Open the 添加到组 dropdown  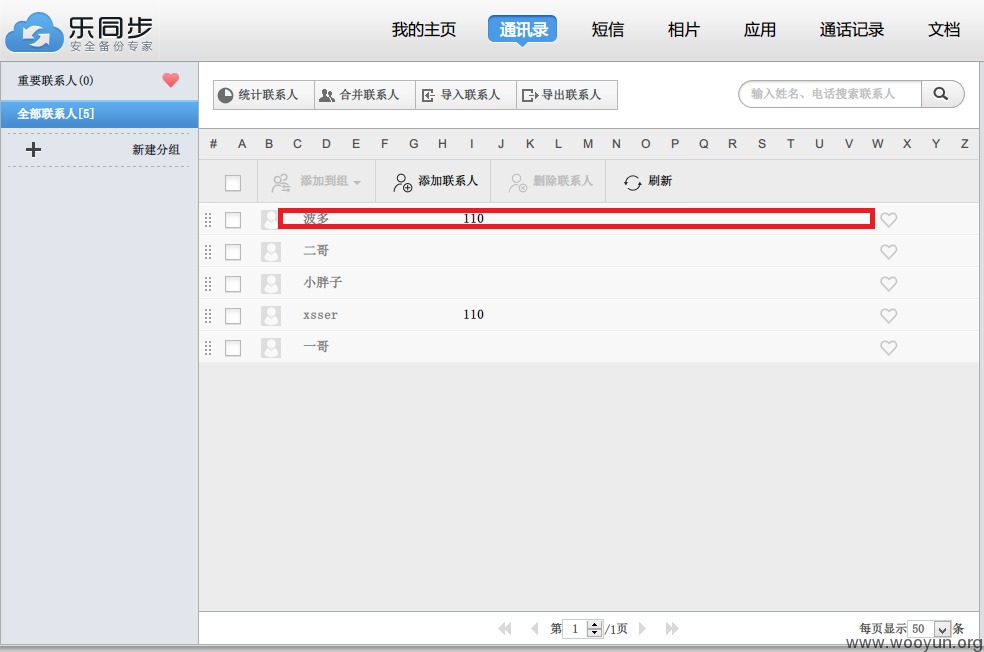pyautogui.click(x=316, y=181)
